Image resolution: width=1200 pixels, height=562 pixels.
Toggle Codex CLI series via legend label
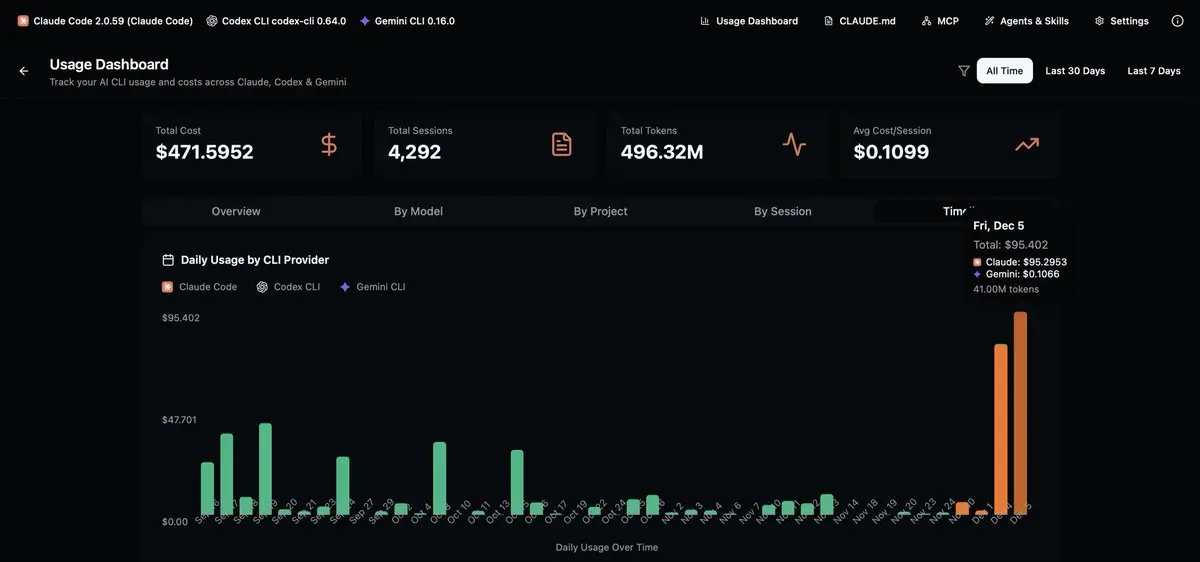click(297, 287)
